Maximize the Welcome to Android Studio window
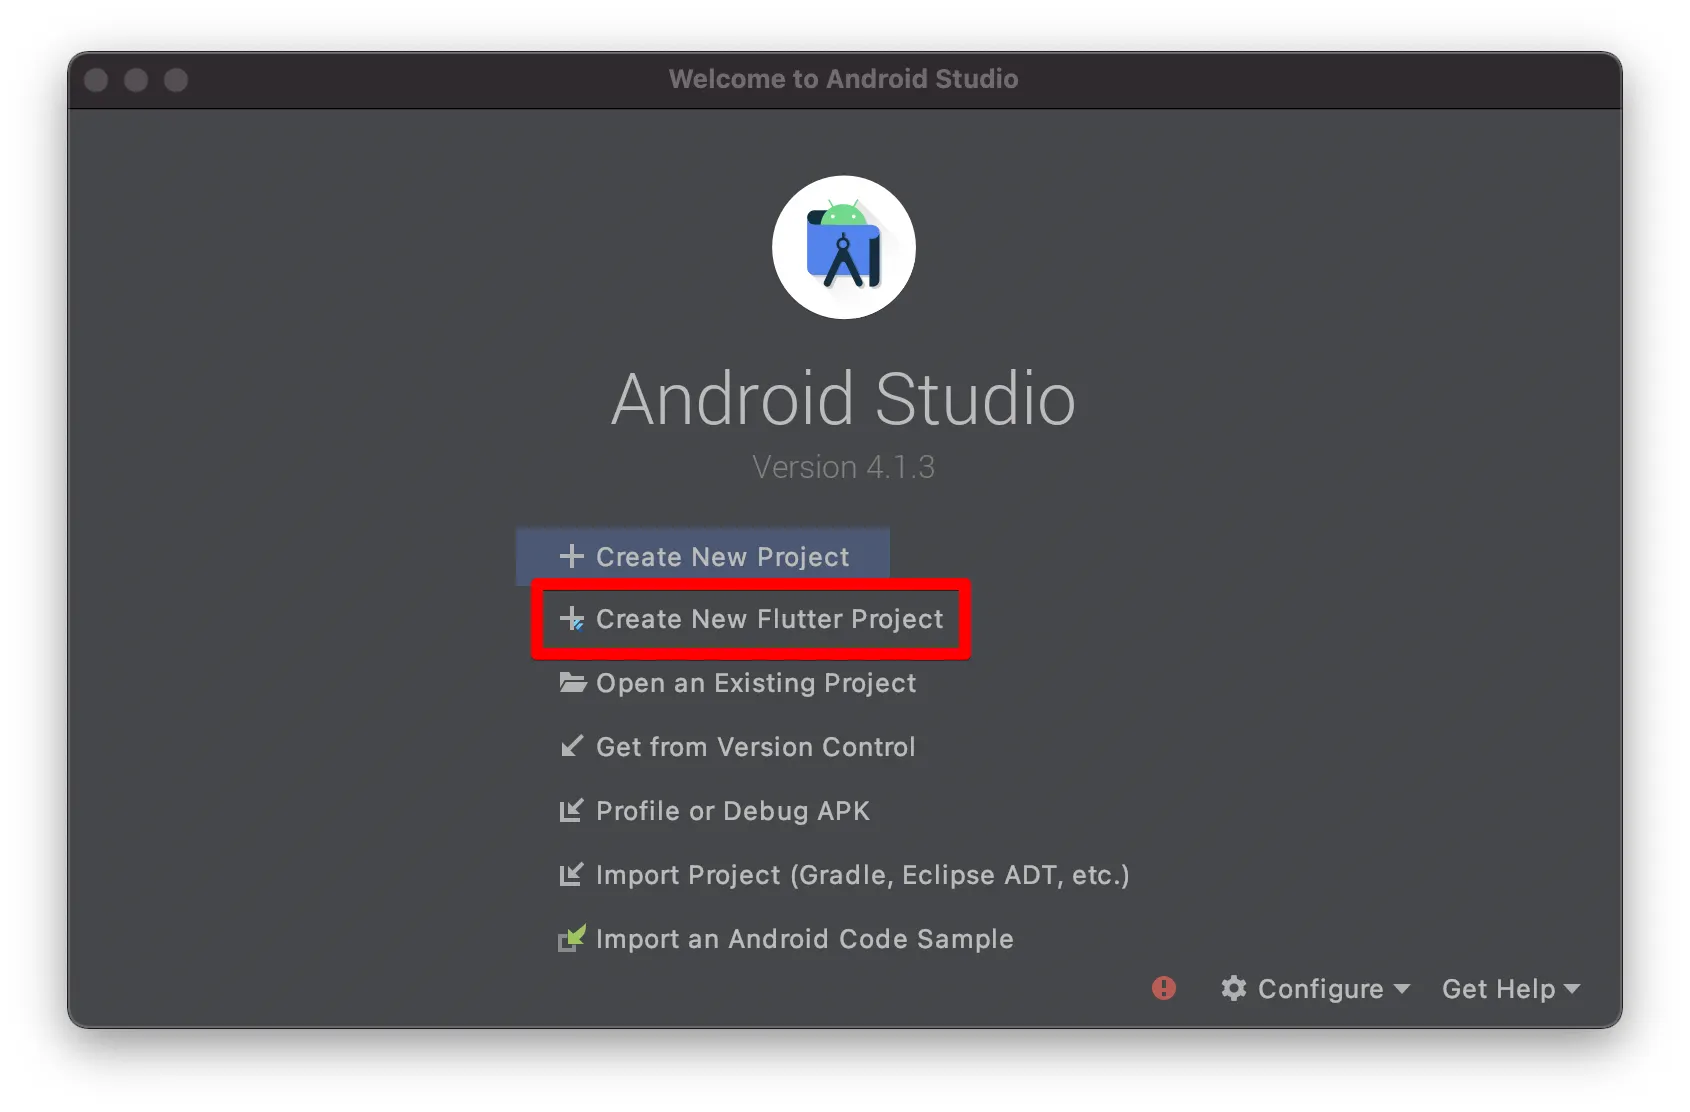Screen dimensions: 1690x1112 176,80
